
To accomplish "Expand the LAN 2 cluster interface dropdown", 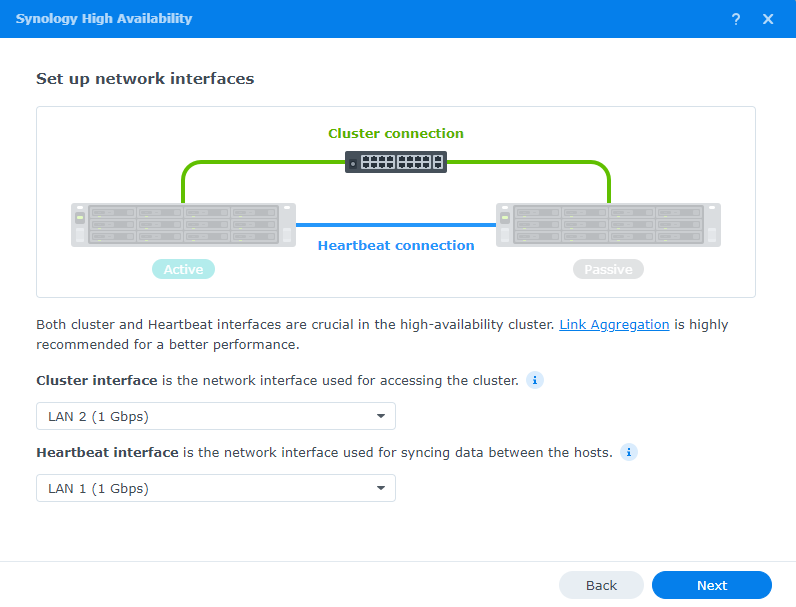I will (x=216, y=416).
